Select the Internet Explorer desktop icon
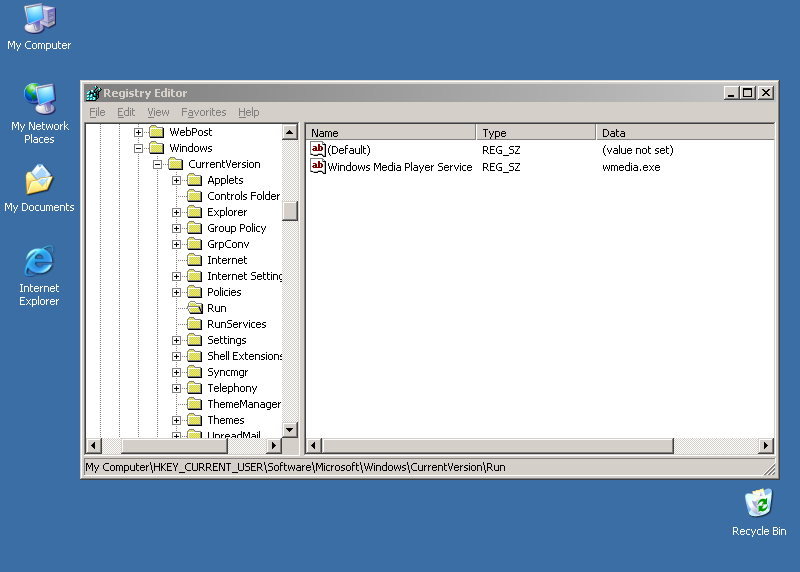 [39, 276]
